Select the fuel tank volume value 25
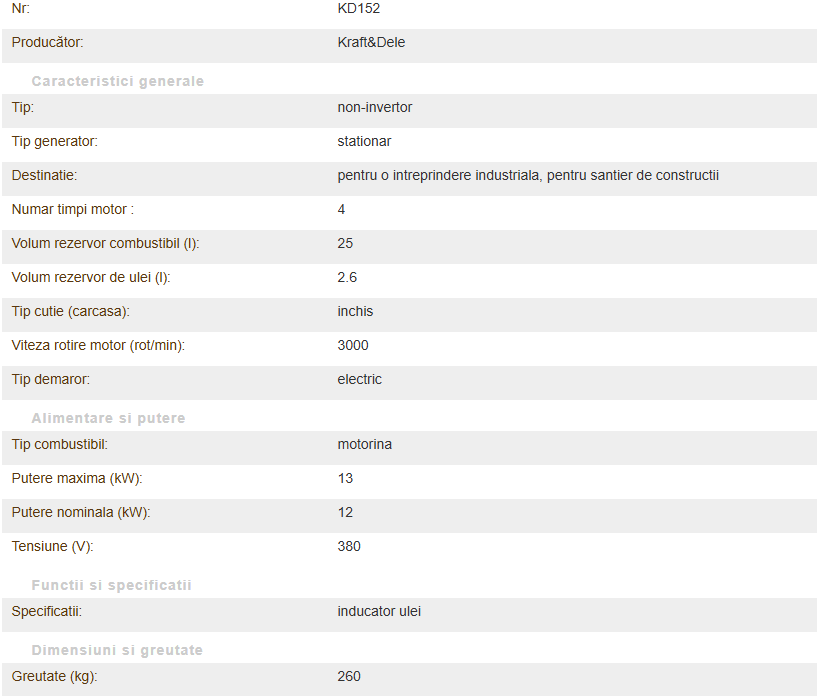Image resolution: width=817 pixels, height=696 pixels. (345, 243)
